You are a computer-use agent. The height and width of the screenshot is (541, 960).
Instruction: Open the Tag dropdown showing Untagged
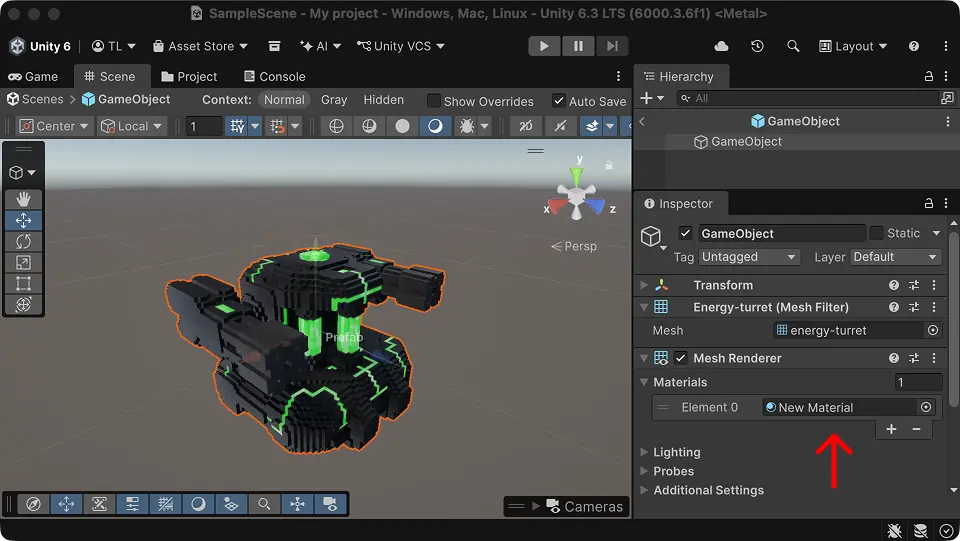click(x=749, y=257)
